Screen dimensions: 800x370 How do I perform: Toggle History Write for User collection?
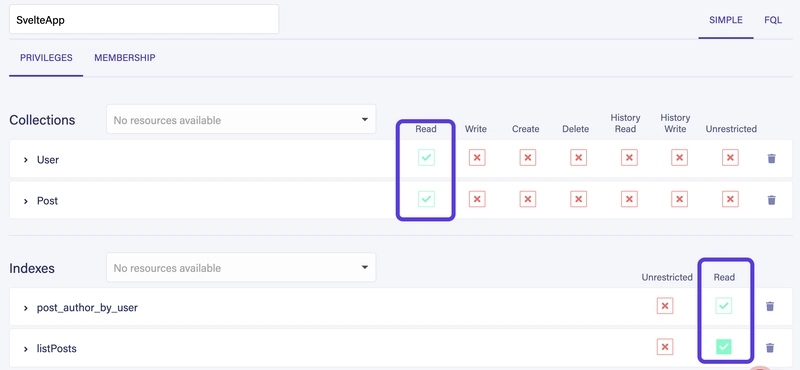coord(679,158)
